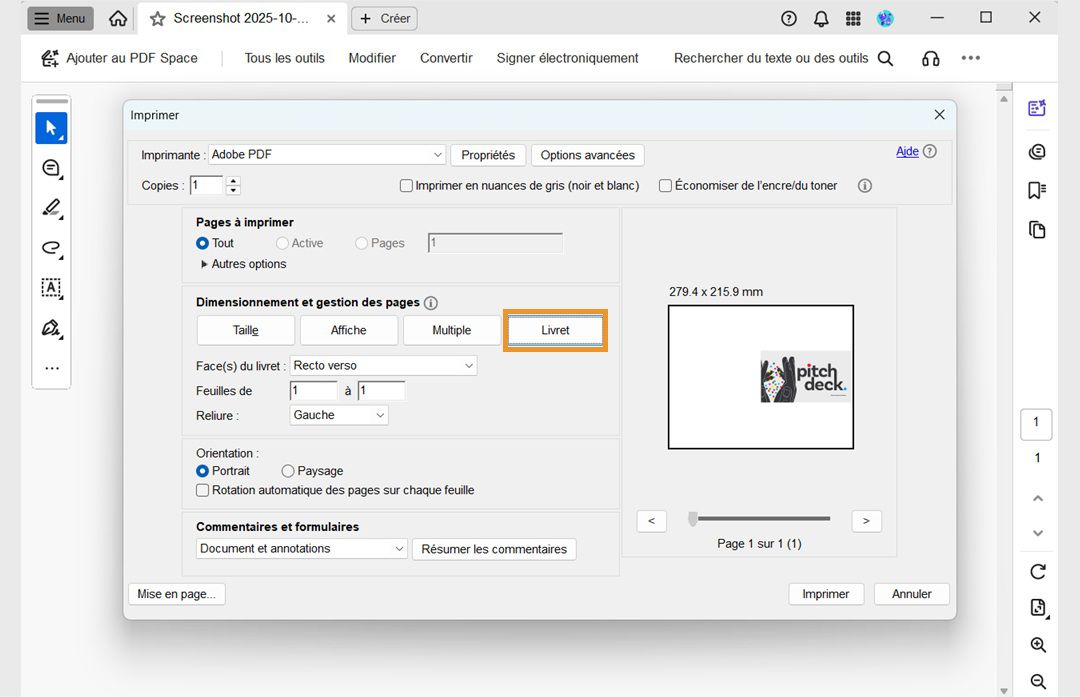The width and height of the screenshot is (1080, 697).
Task: Click the Propriétés button
Action: 488,154
